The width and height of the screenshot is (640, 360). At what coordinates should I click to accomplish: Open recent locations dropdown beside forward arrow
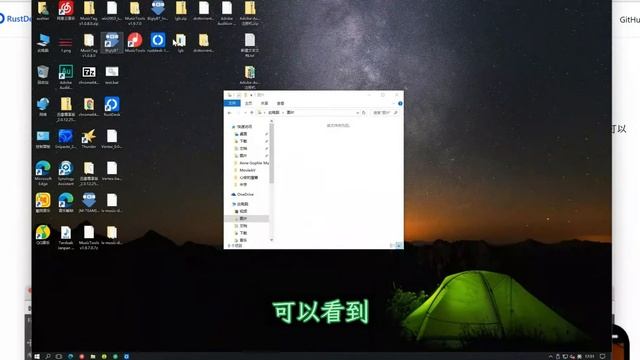pyautogui.click(x=245, y=113)
